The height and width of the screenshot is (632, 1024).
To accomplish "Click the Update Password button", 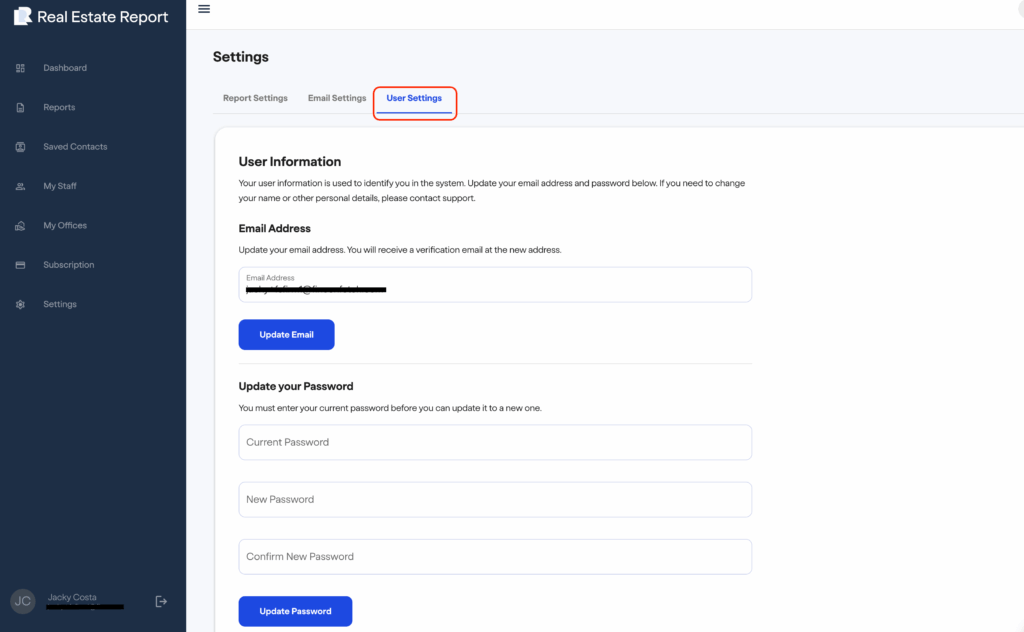I will point(295,611).
